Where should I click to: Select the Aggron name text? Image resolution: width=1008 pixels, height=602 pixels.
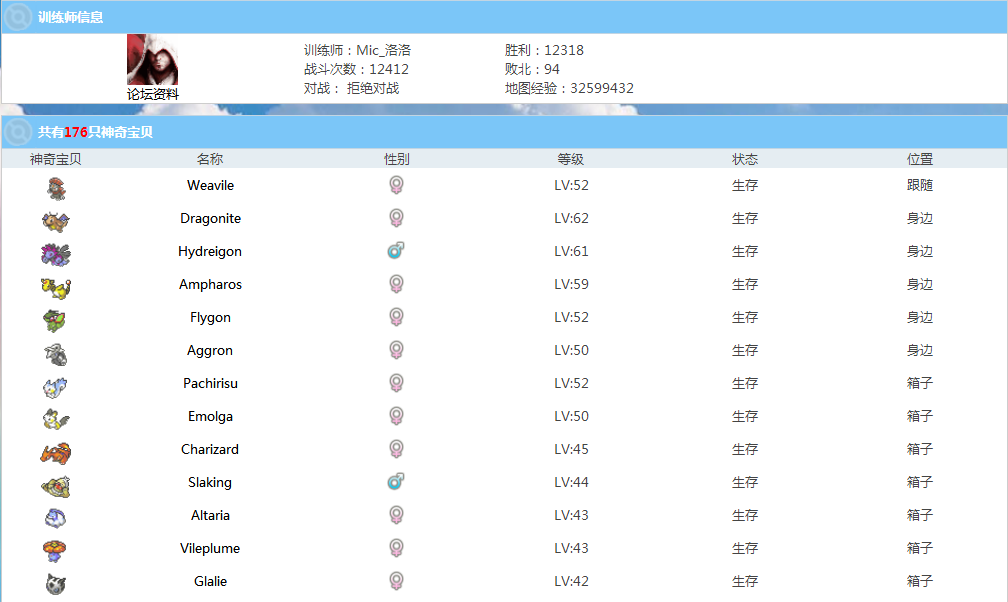click(210, 351)
